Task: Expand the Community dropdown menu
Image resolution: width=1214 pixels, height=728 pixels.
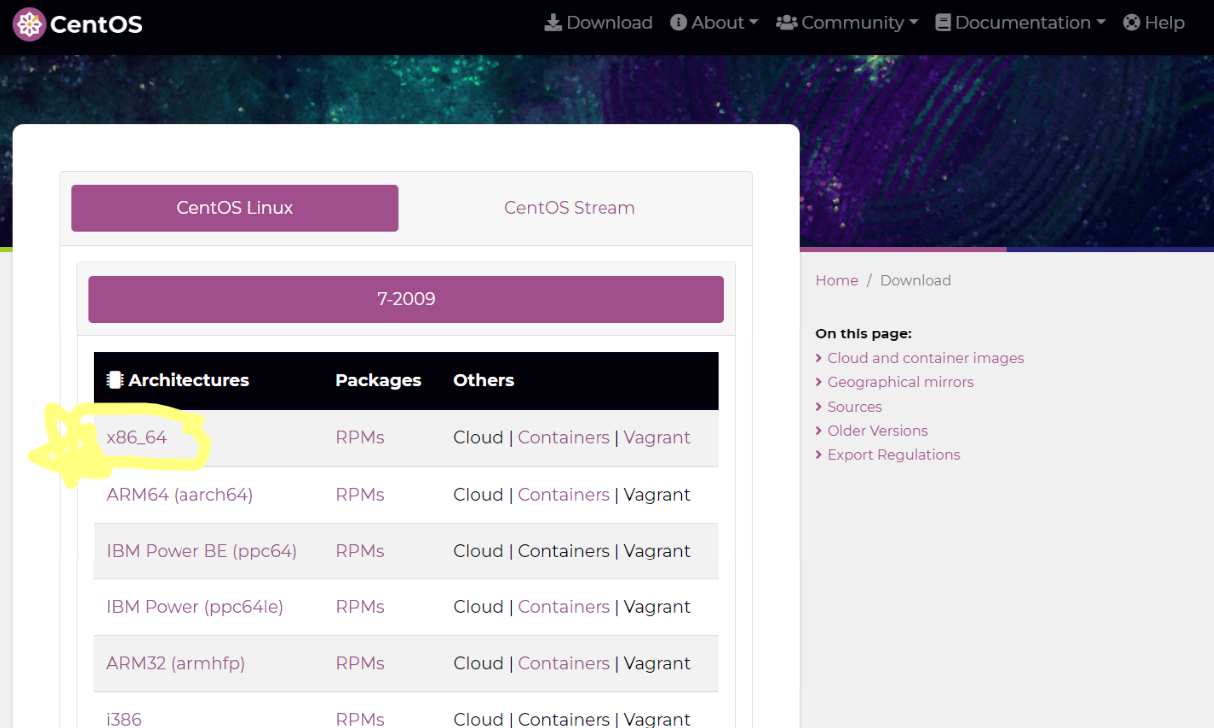Action: click(x=847, y=22)
